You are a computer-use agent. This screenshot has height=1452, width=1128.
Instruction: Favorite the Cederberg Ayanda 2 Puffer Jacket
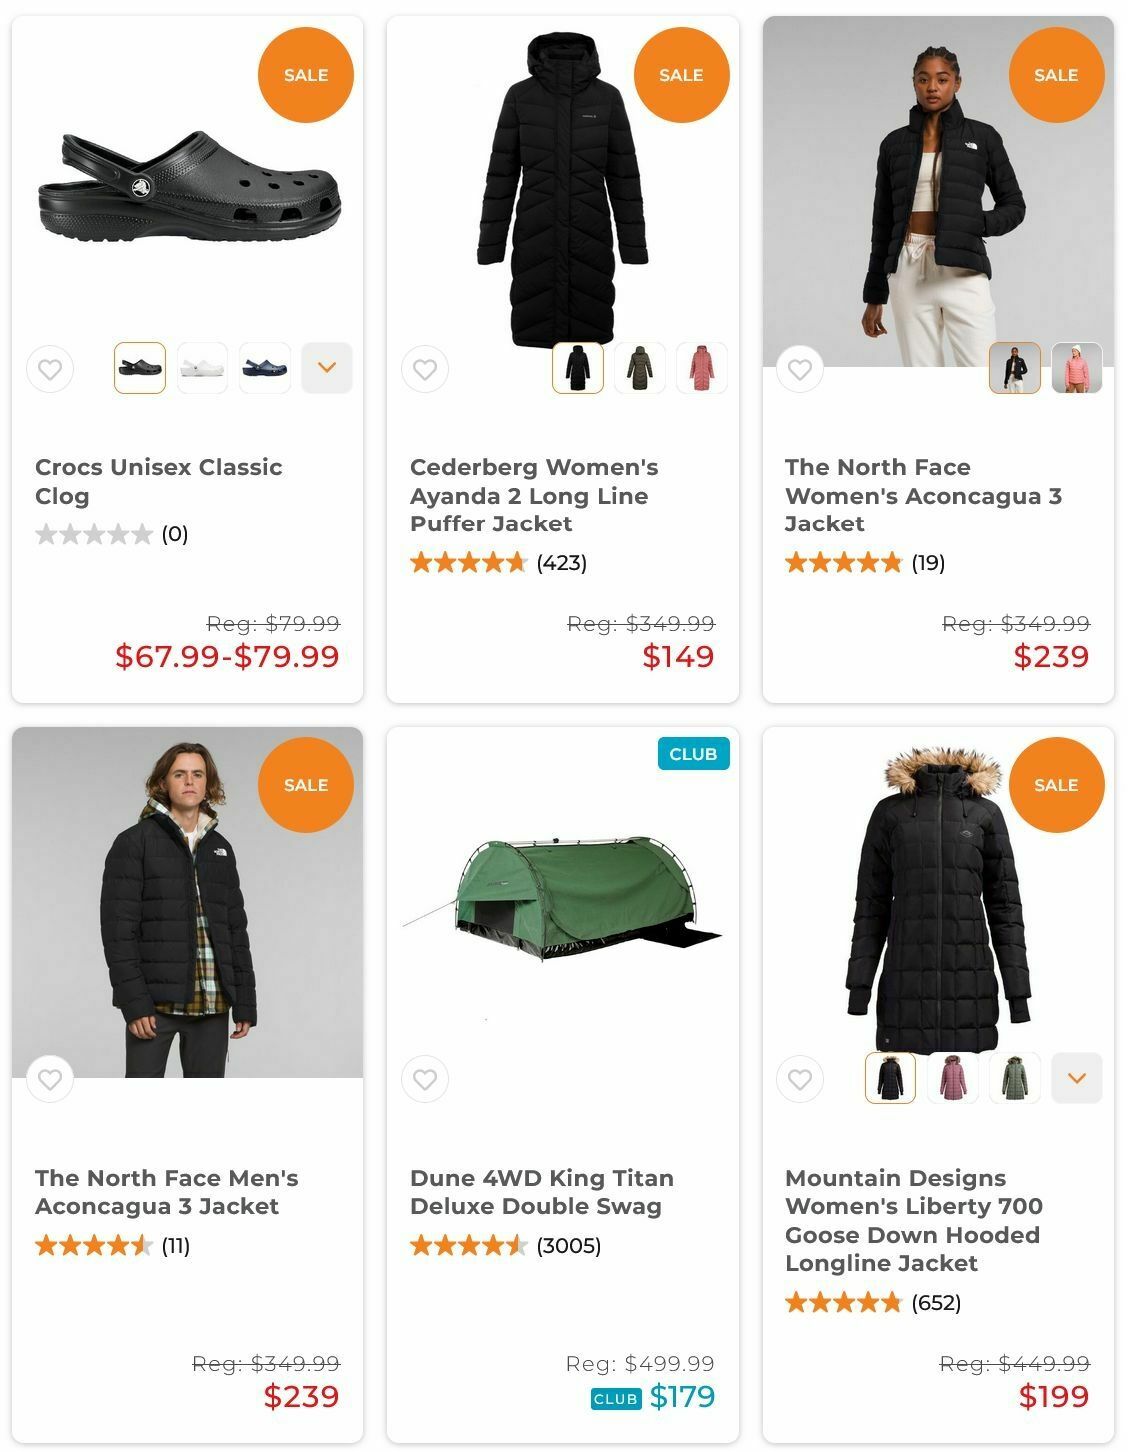[x=425, y=369]
